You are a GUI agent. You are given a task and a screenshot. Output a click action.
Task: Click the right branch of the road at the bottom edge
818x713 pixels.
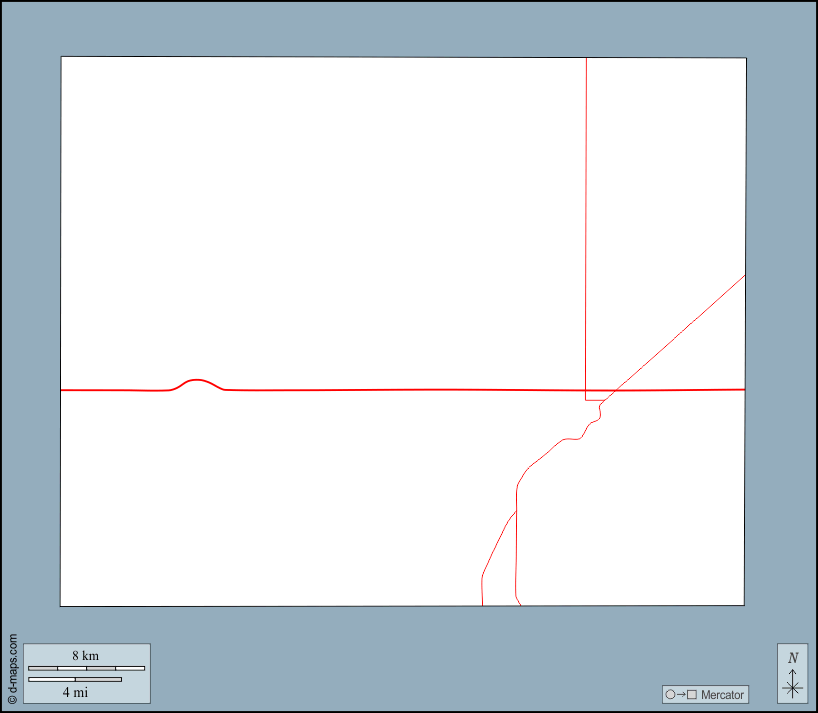518,599
